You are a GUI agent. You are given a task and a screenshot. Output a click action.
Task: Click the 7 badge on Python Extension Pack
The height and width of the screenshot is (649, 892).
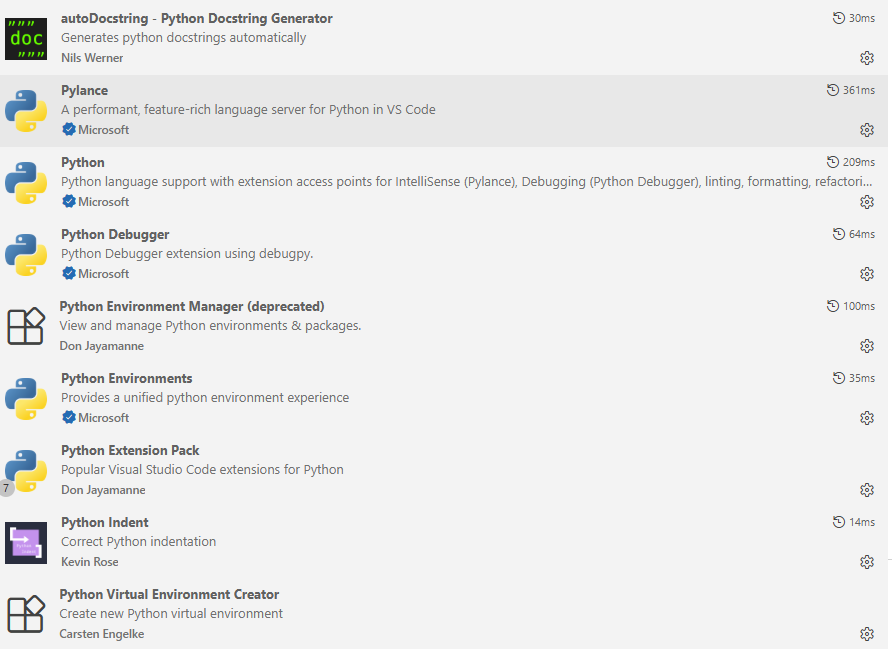[x=7, y=489]
